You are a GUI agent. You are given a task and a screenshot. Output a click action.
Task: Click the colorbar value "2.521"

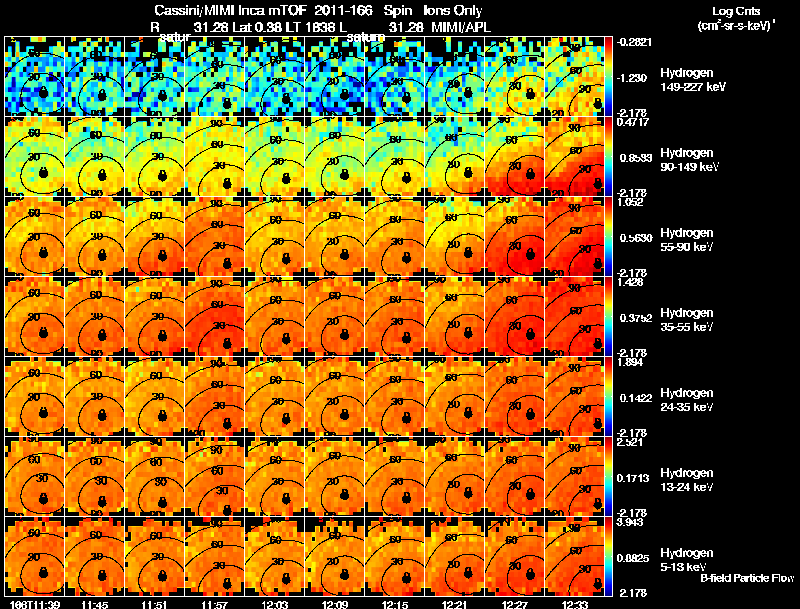click(631, 443)
